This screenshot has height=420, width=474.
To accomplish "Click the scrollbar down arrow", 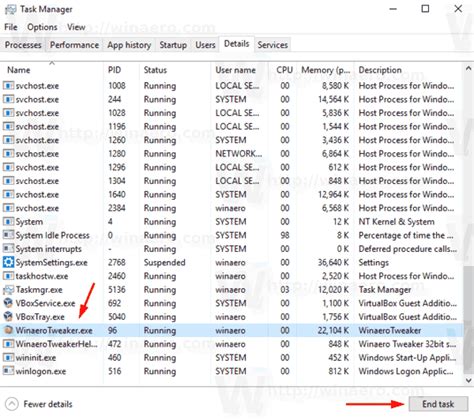I will [468, 380].
